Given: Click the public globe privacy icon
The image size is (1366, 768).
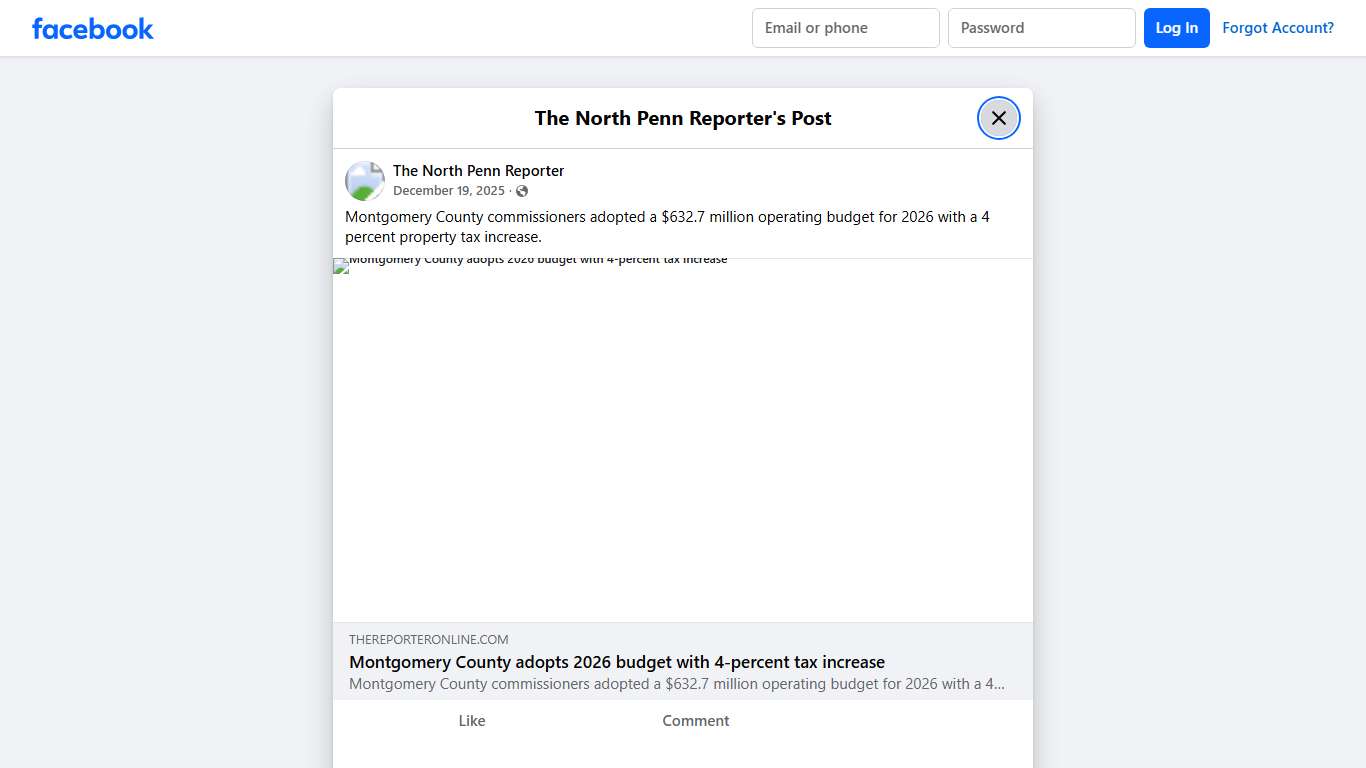Looking at the screenshot, I should click(x=522, y=191).
